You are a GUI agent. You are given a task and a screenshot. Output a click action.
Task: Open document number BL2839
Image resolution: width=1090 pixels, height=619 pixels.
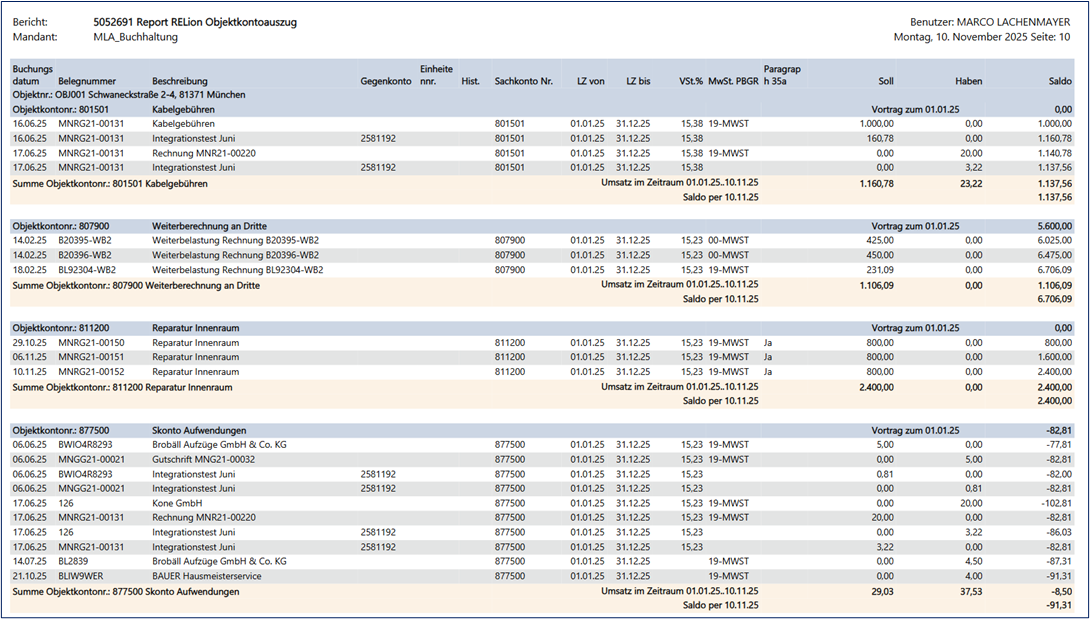click(x=75, y=562)
